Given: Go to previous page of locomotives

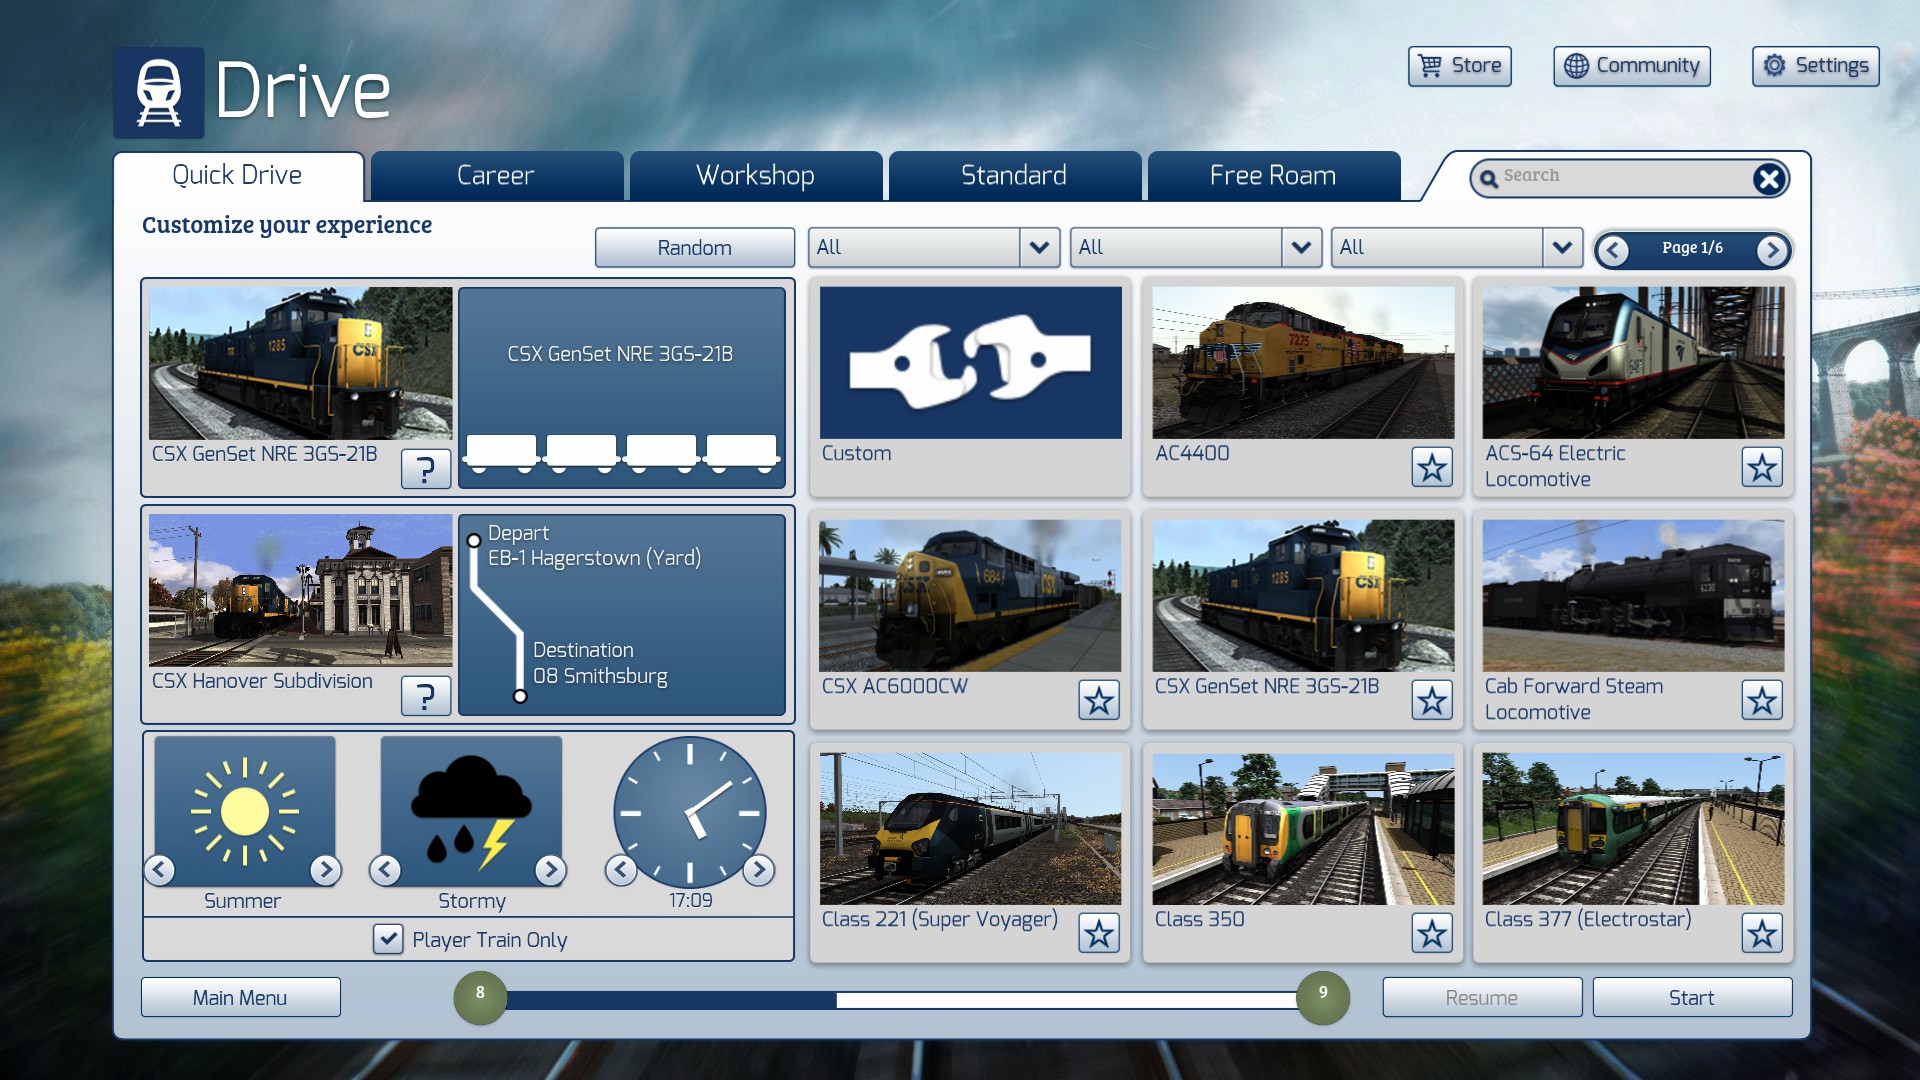Looking at the screenshot, I should point(1613,250).
